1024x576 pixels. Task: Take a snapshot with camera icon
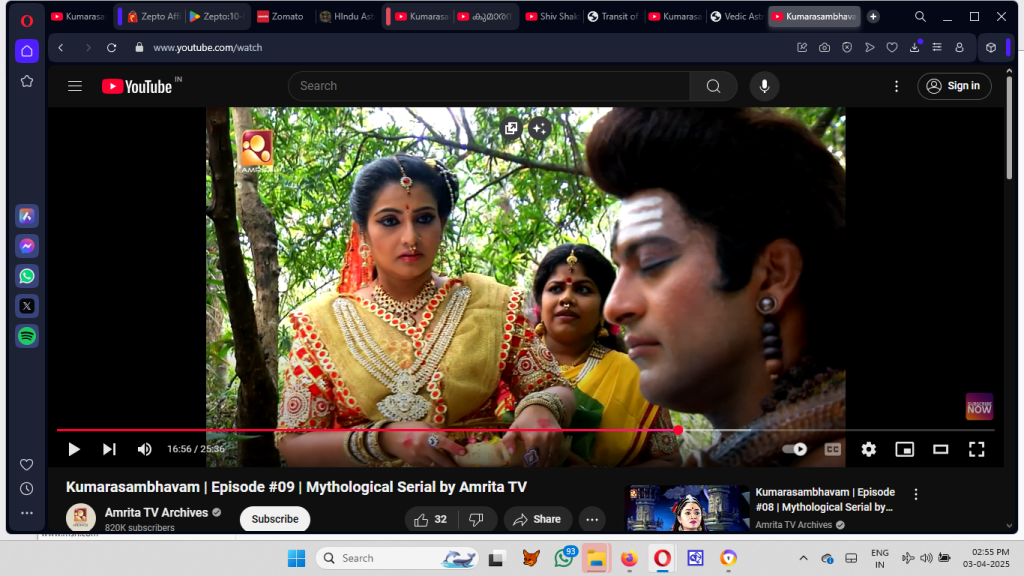point(825,48)
